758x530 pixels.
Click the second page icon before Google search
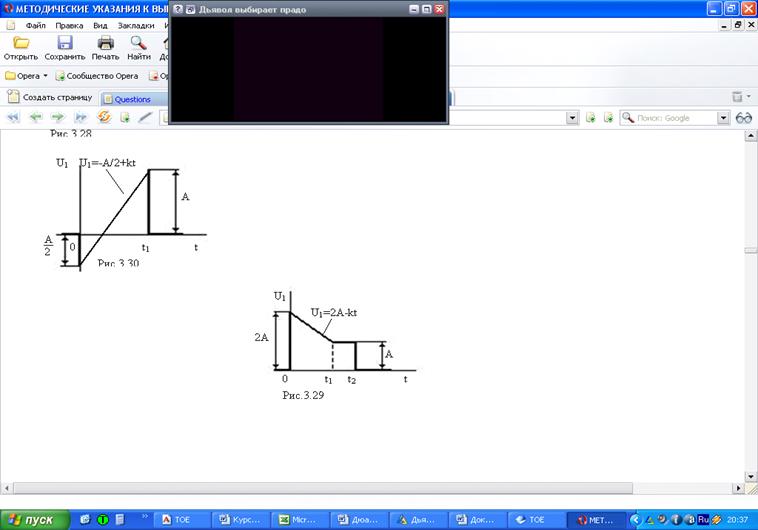[x=608, y=118]
